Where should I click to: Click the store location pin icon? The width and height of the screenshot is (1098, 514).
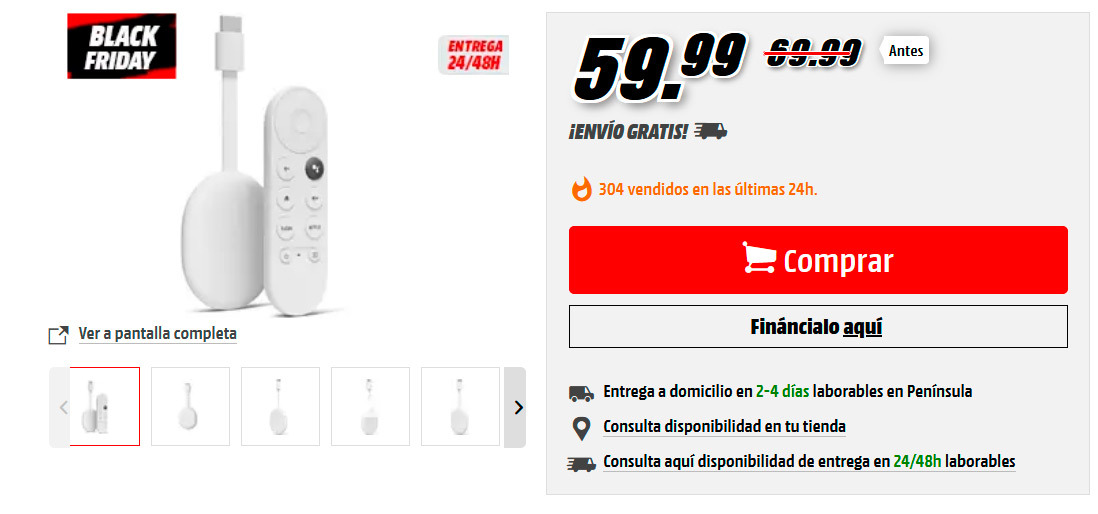[x=581, y=428]
